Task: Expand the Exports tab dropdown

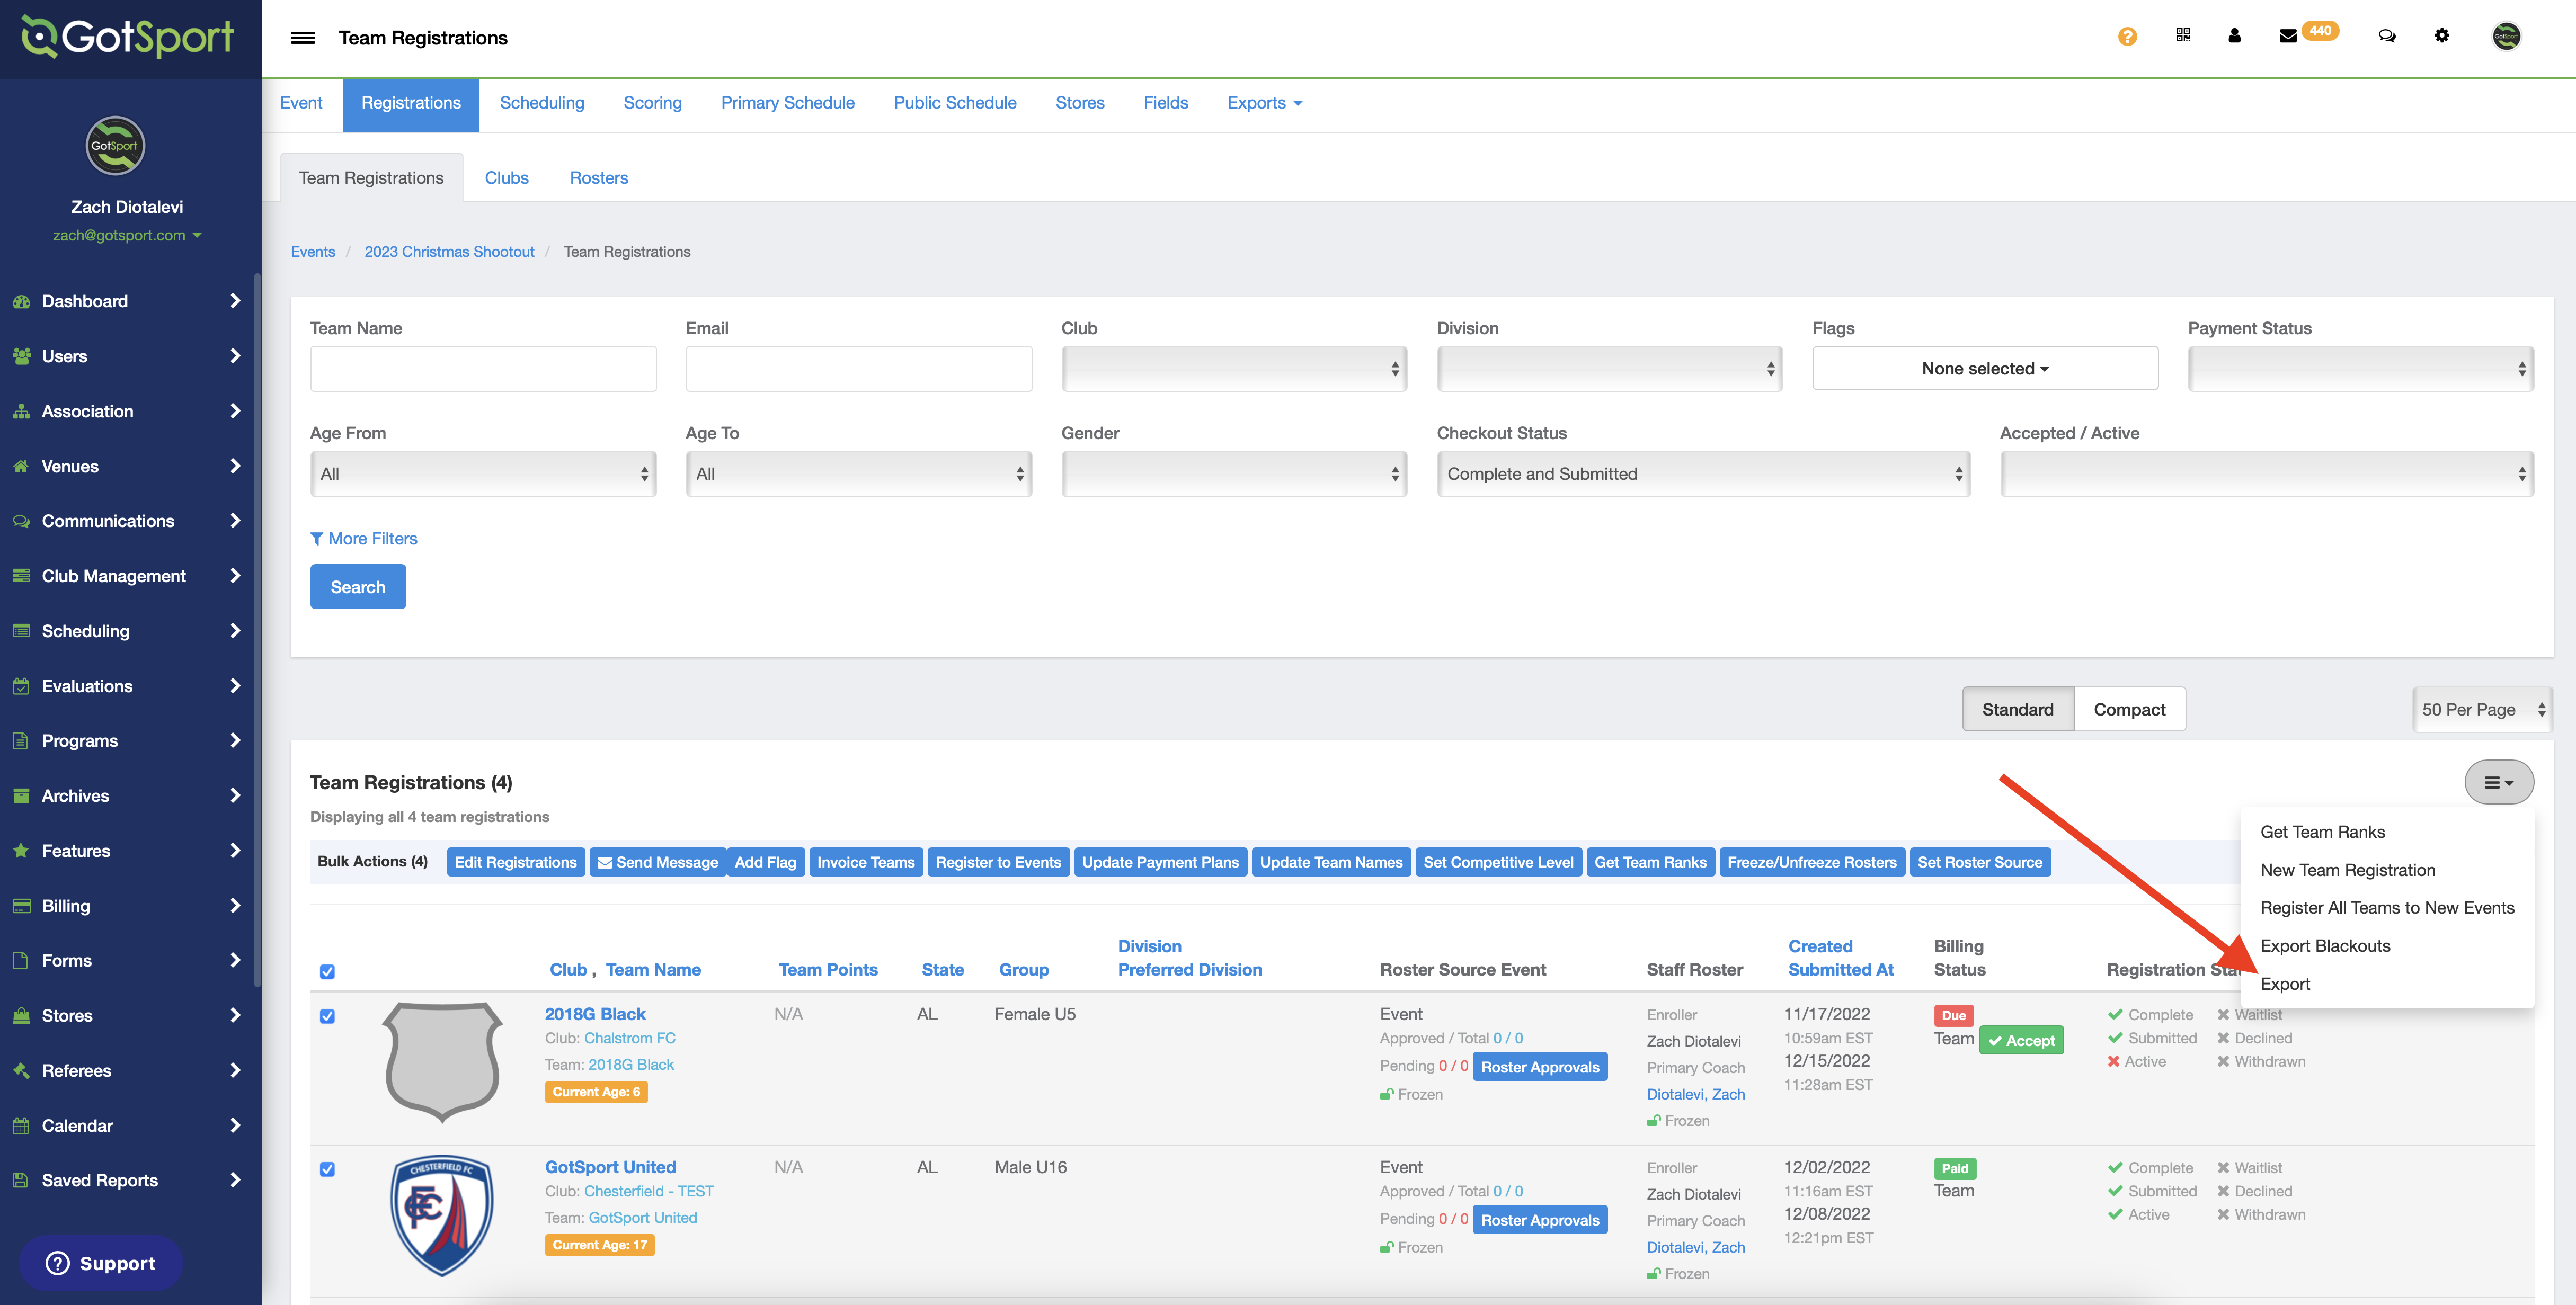Action: [x=1264, y=103]
